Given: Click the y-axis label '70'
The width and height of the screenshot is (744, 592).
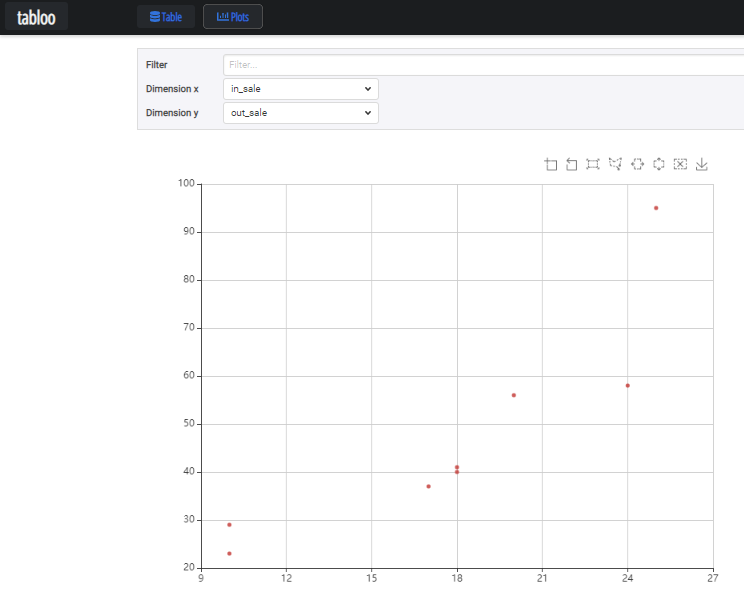Looking at the screenshot, I should pyautogui.click(x=189, y=327).
